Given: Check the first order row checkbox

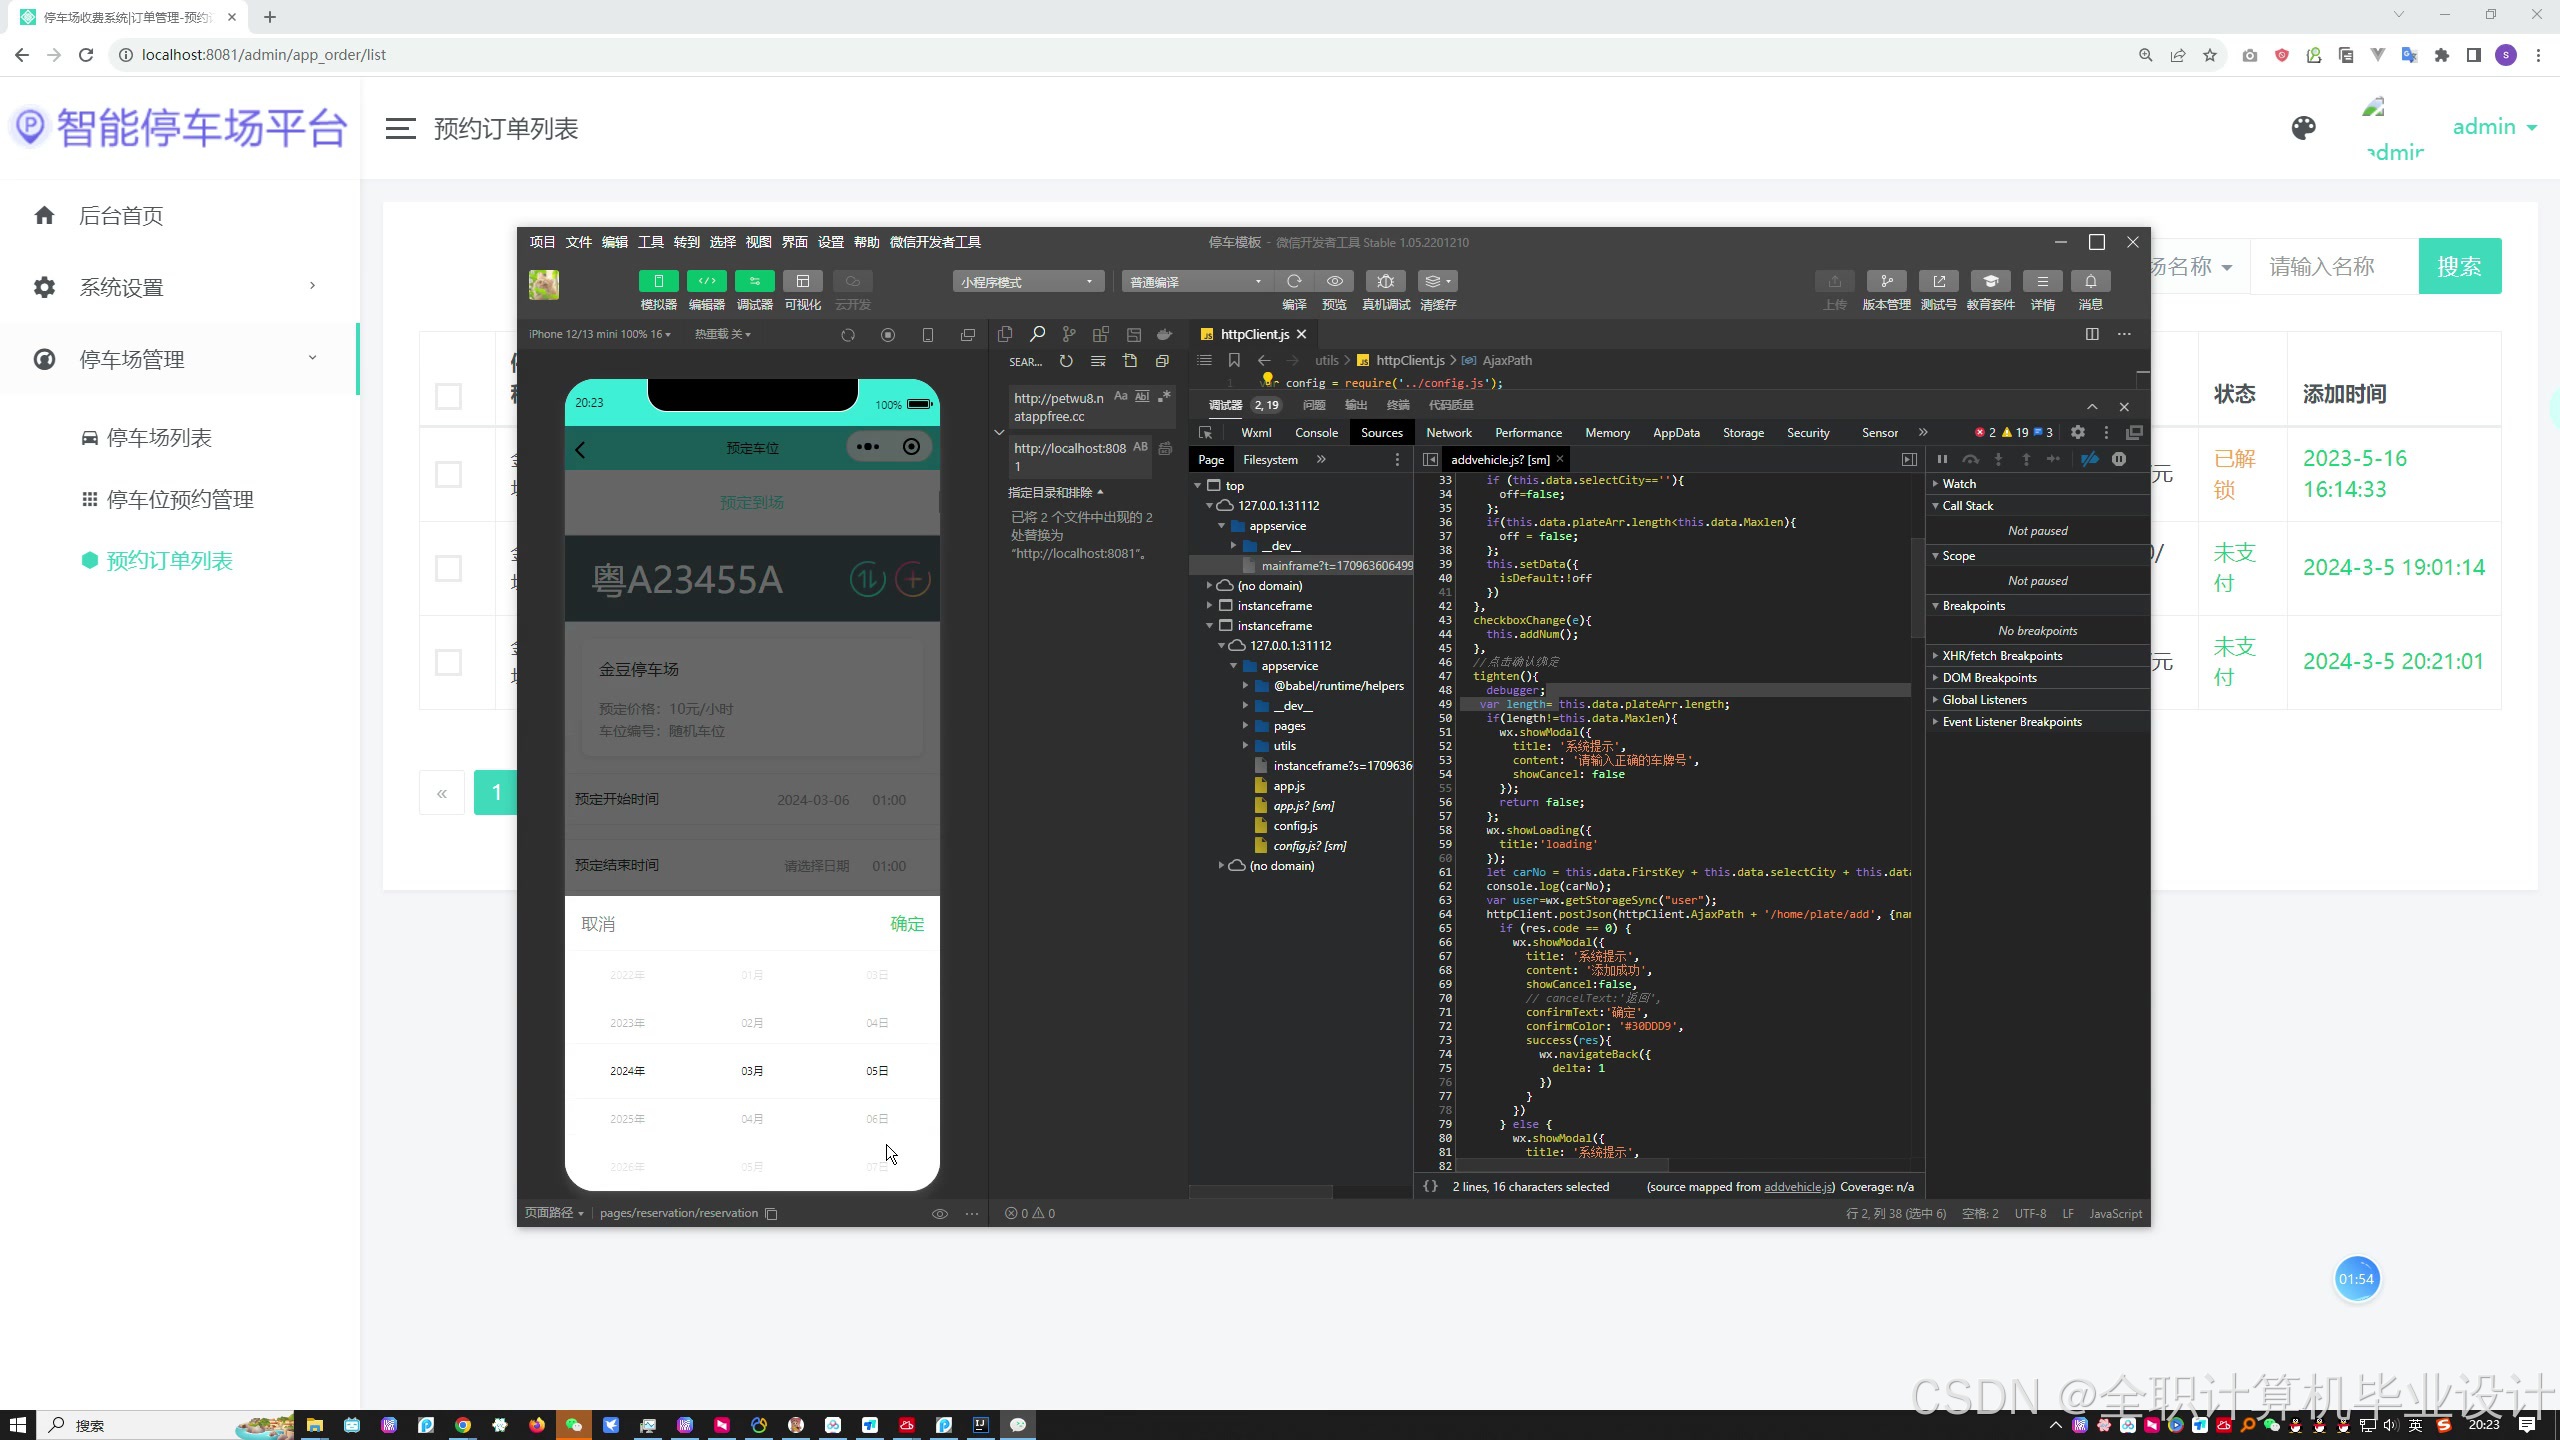Looking at the screenshot, I should [x=448, y=474].
